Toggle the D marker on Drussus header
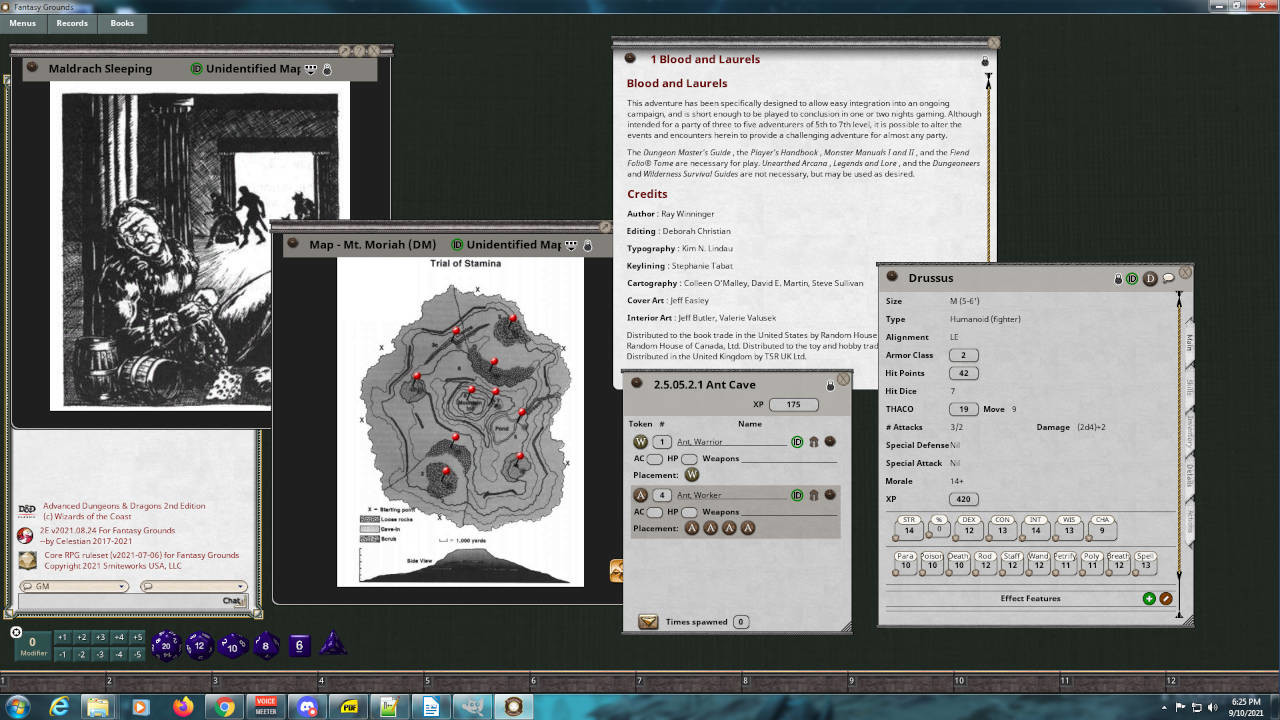The width and height of the screenshot is (1280, 720). pos(1150,279)
